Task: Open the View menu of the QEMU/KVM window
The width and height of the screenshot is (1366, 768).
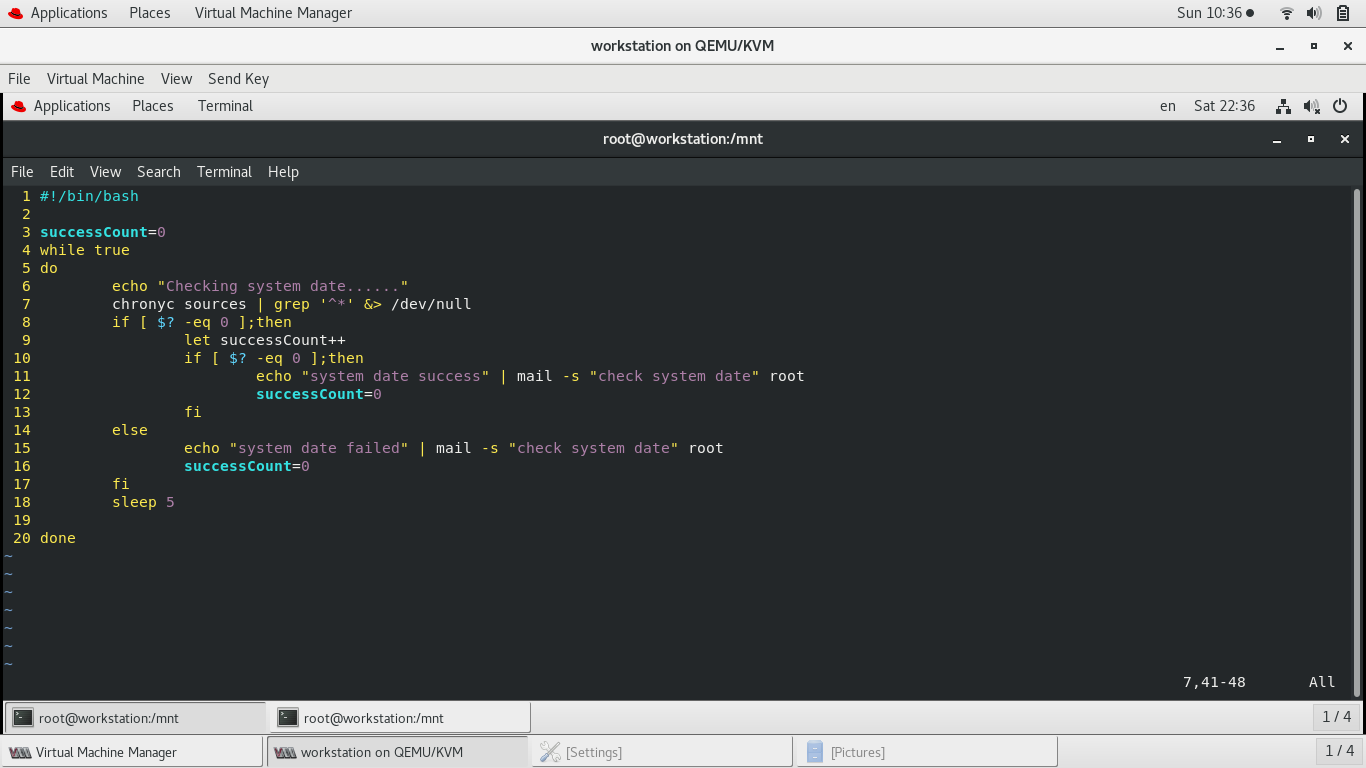Action: point(176,79)
